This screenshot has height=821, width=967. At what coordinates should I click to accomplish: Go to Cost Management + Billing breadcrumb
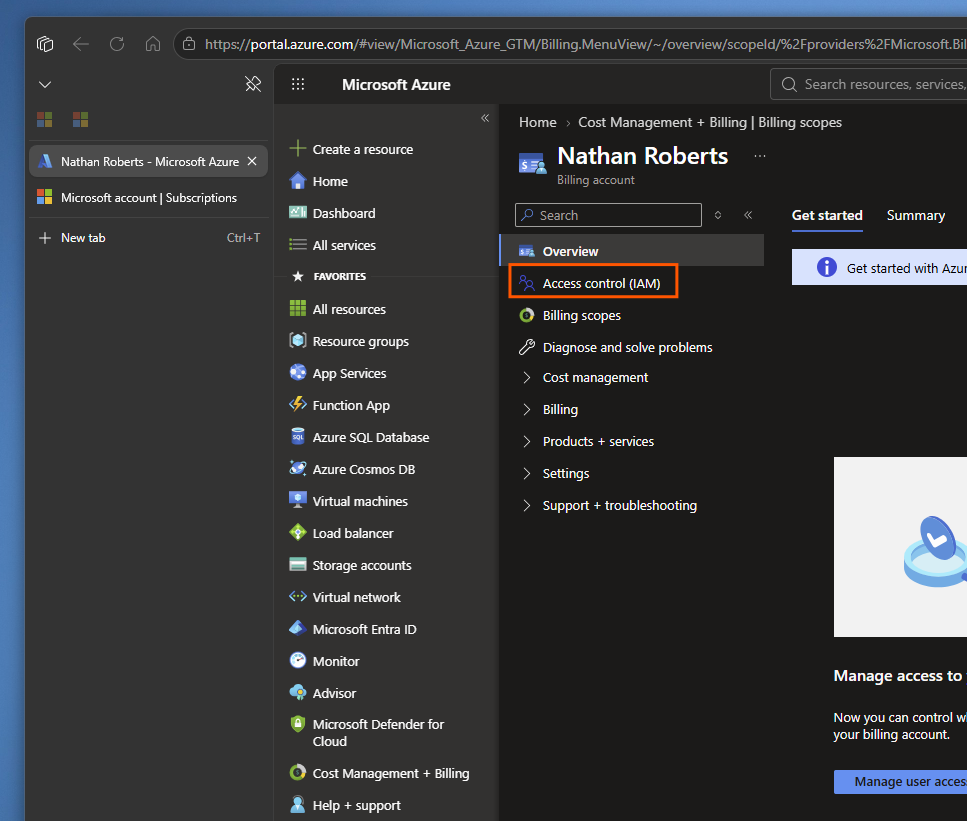pos(710,122)
